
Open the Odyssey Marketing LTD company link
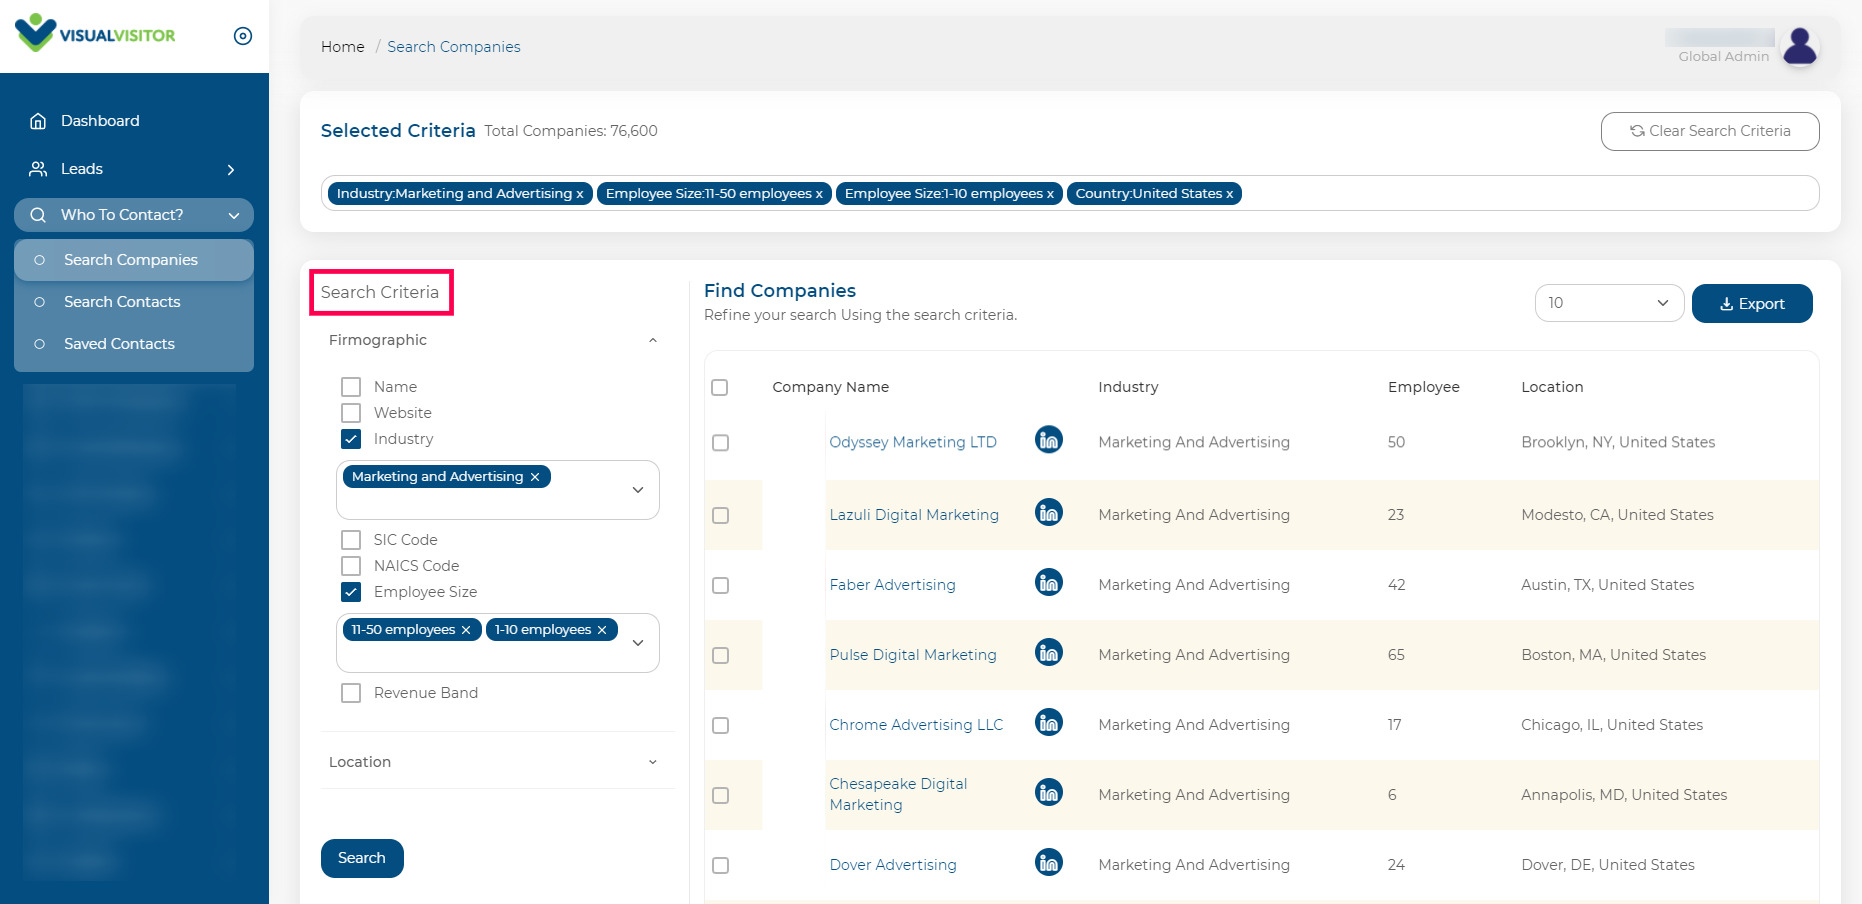tap(913, 442)
